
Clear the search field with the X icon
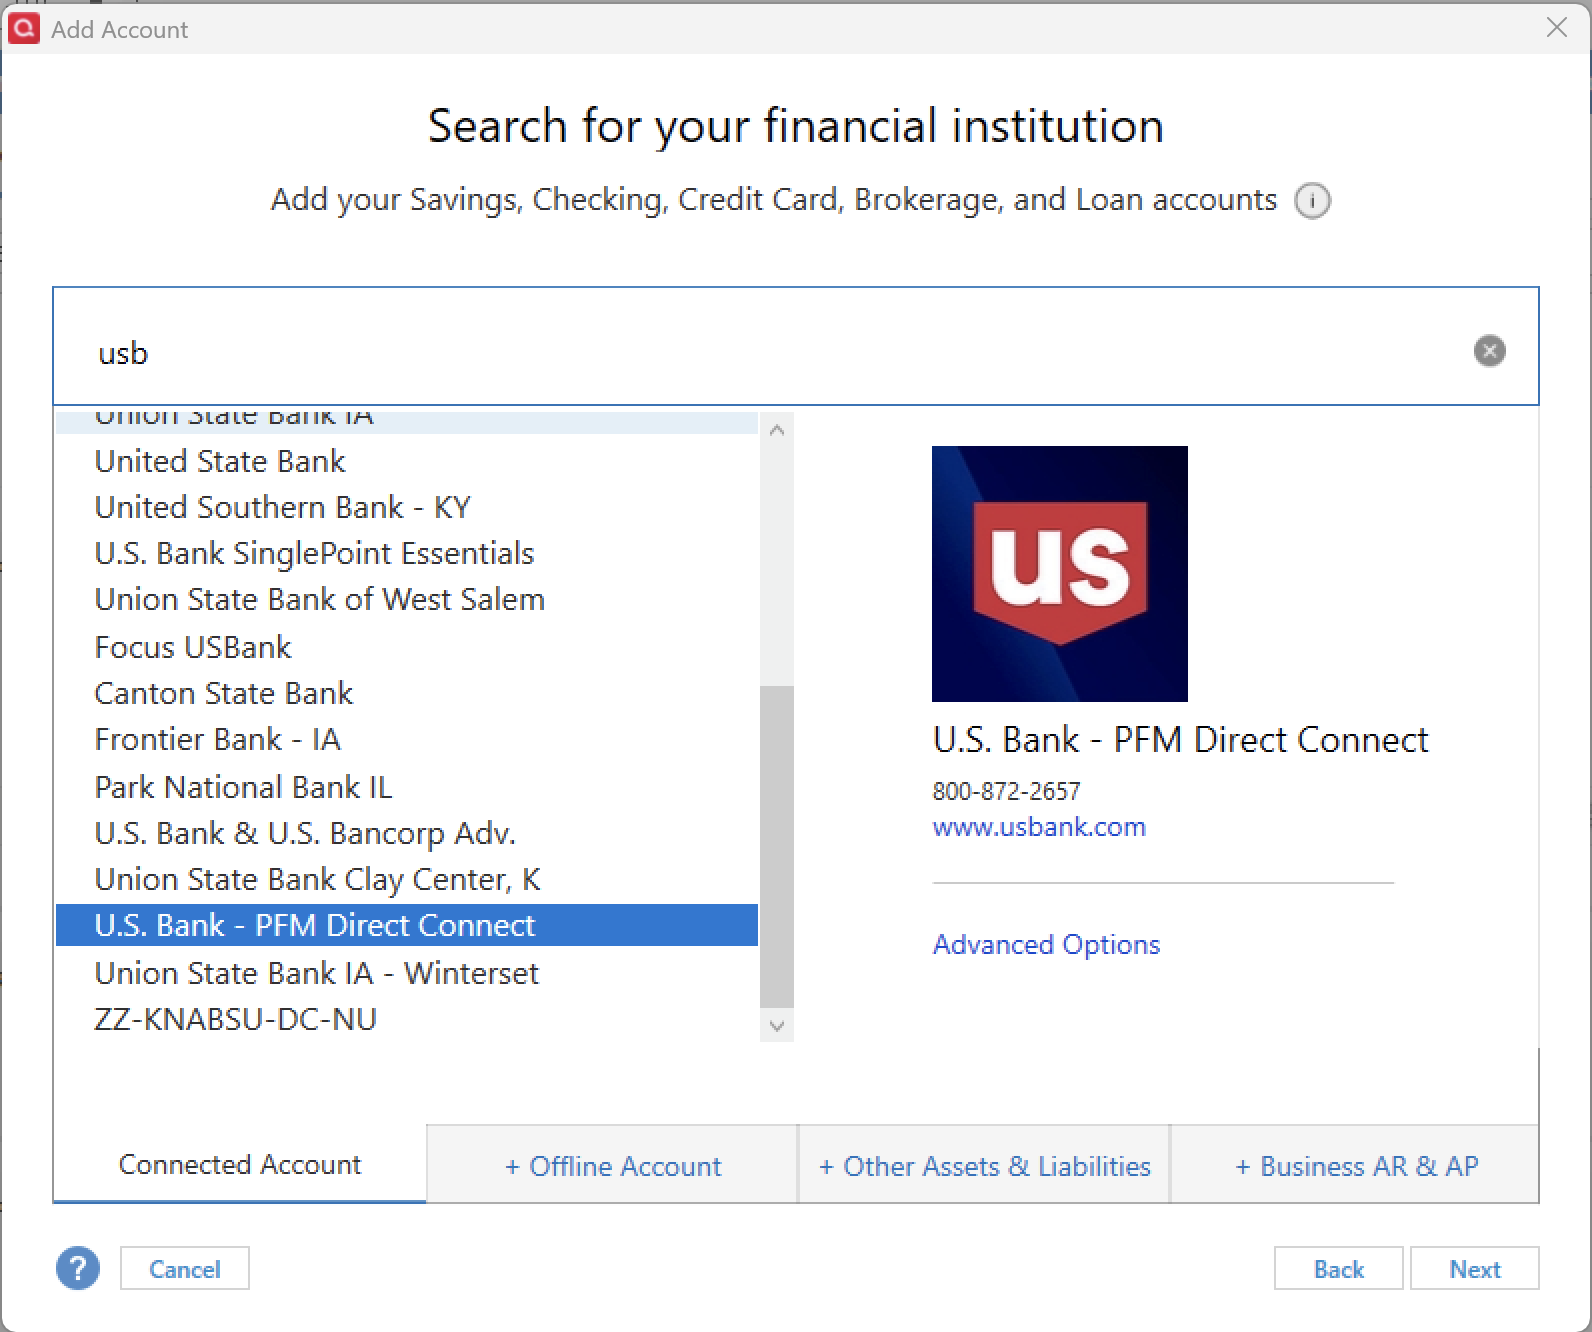(x=1489, y=351)
